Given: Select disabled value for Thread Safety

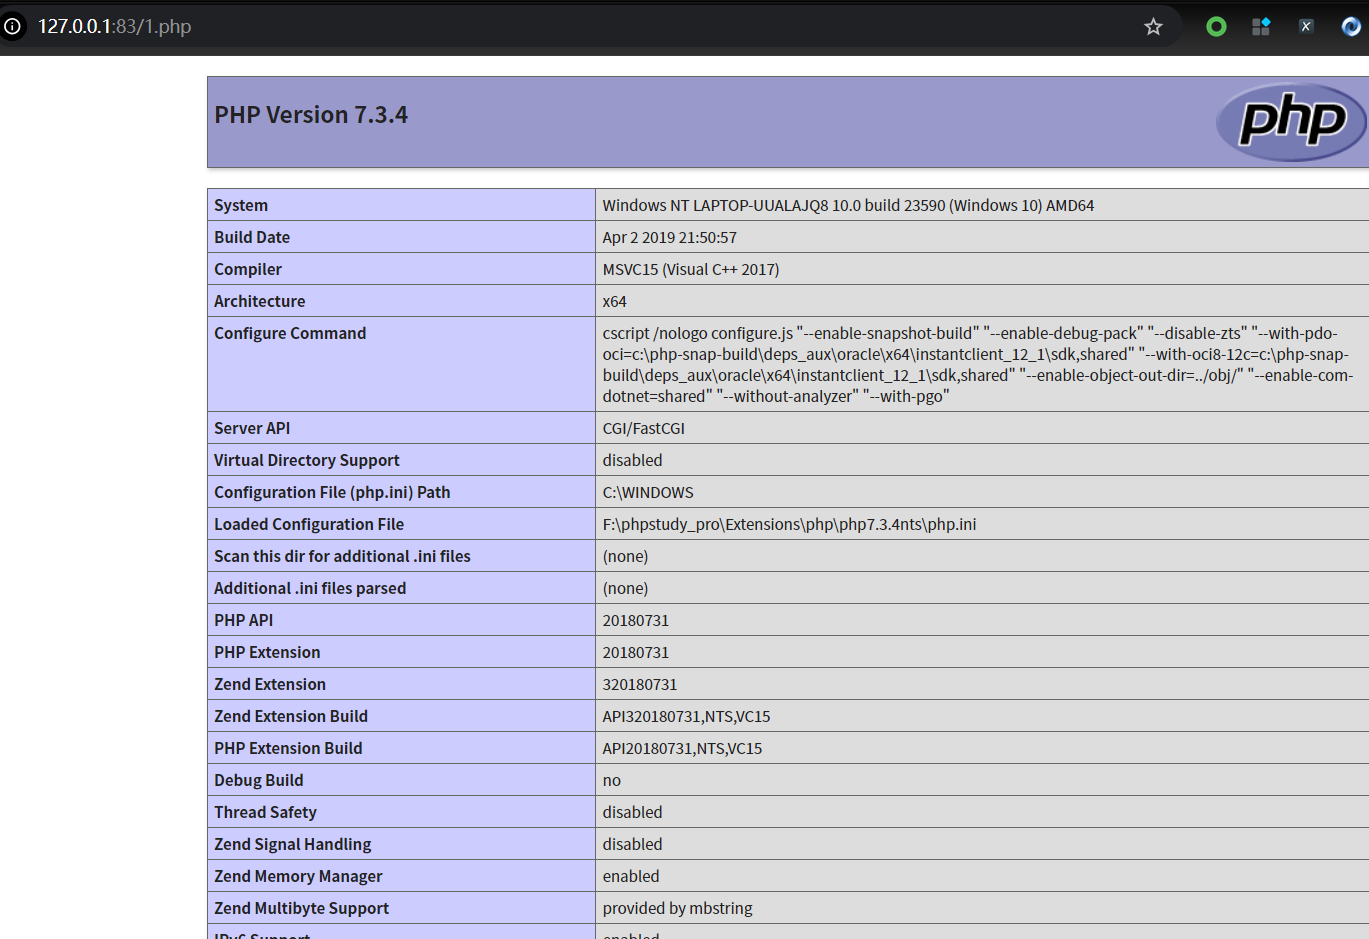Looking at the screenshot, I should coord(632,812).
